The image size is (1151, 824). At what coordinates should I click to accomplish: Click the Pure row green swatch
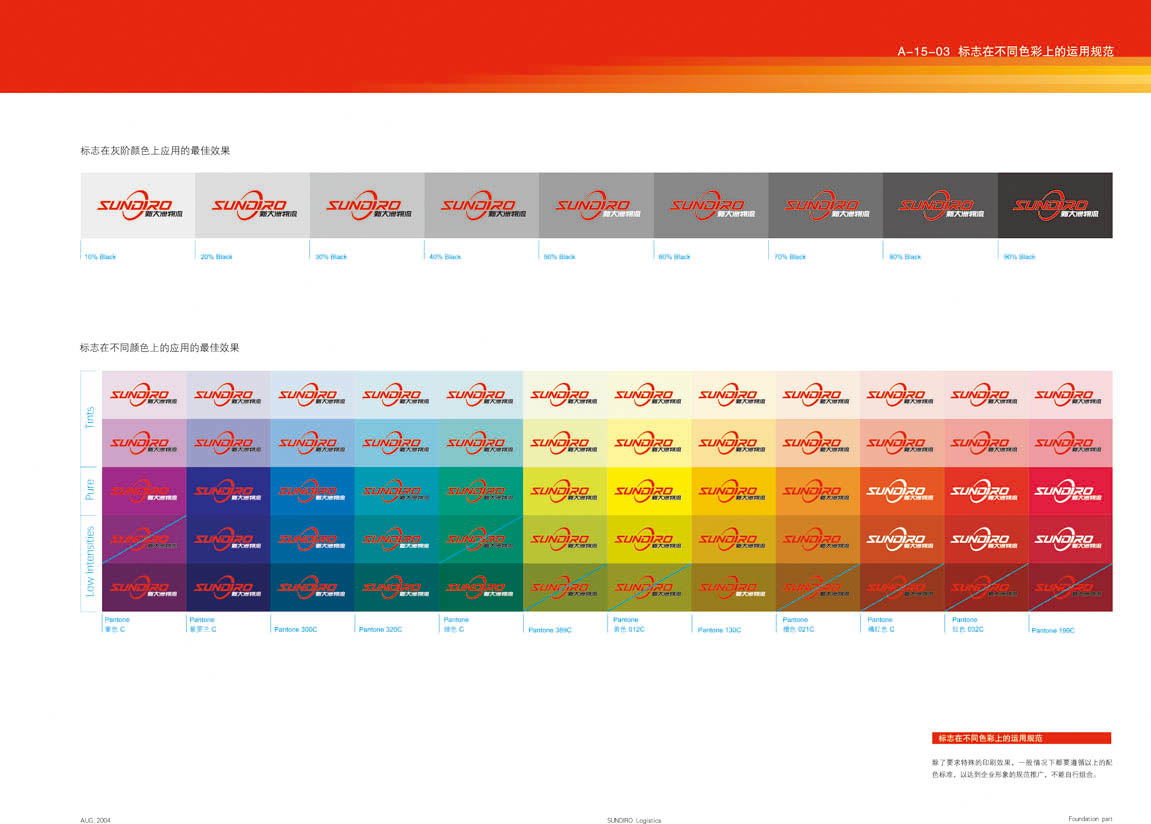[x=481, y=491]
